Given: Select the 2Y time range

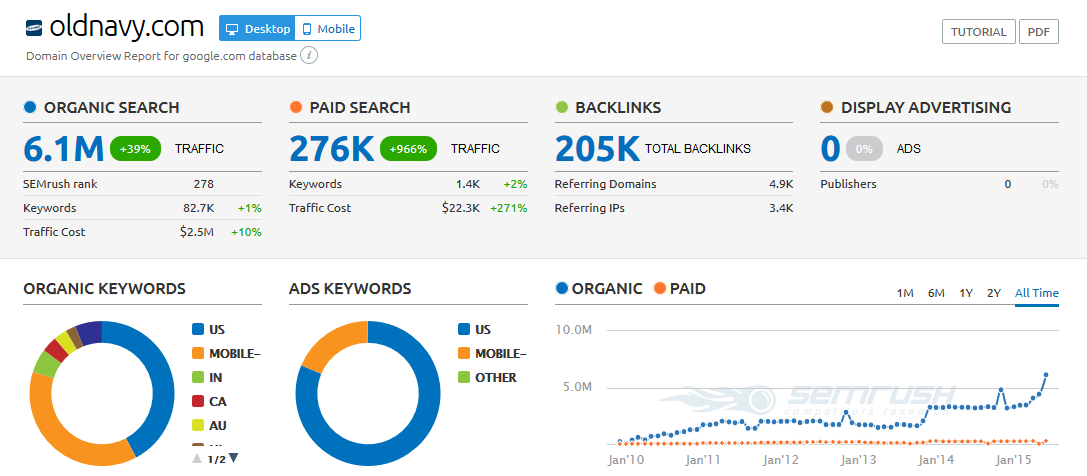Looking at the screenshot, I should click(993, 292).
